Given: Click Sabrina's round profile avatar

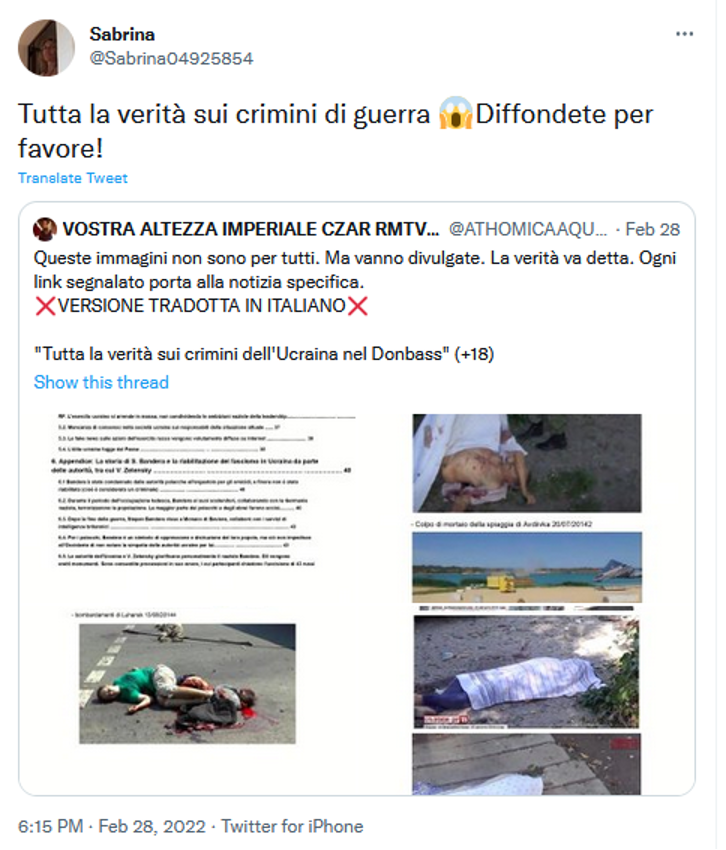Looking at the screenshot, I should (47, 48).
